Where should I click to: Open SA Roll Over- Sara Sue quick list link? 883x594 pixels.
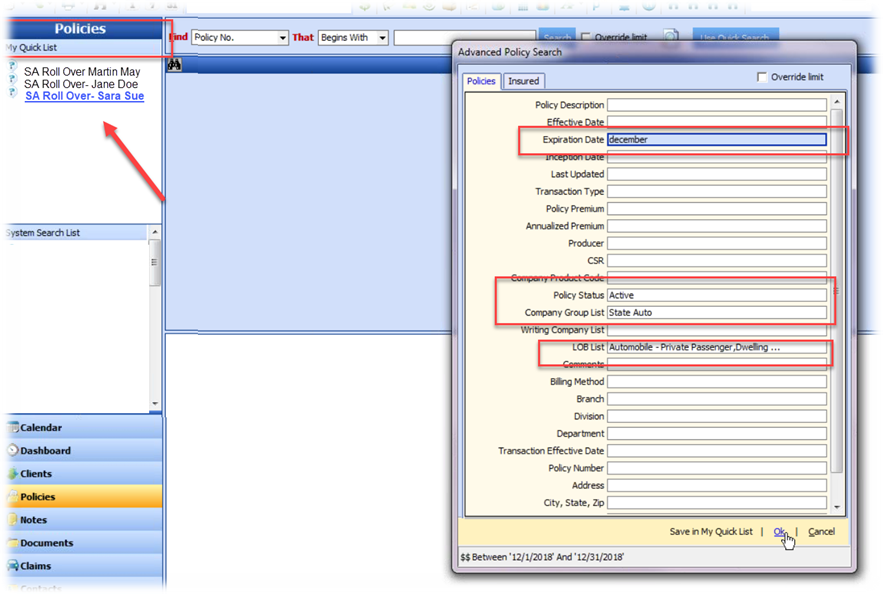click(x=84, y=97)
